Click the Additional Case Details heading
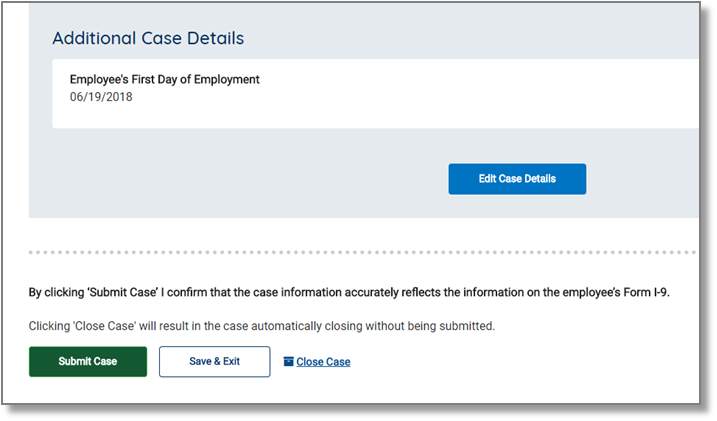The image size is (717, 421). (148, 38)
